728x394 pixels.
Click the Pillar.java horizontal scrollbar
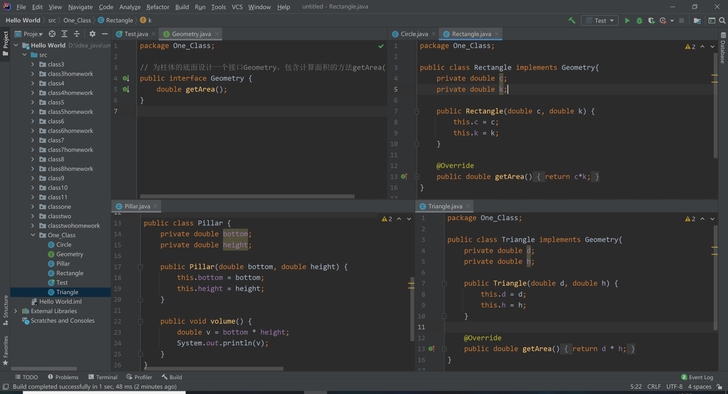pos(214,369)
